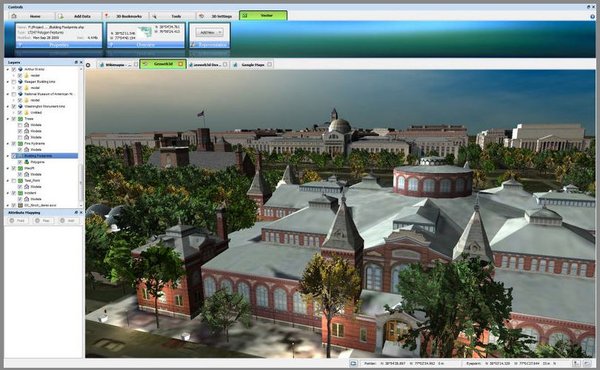Switch to the Geoweb3d Doc view tab
The image size is (600, 370).
tap(208, 65)
